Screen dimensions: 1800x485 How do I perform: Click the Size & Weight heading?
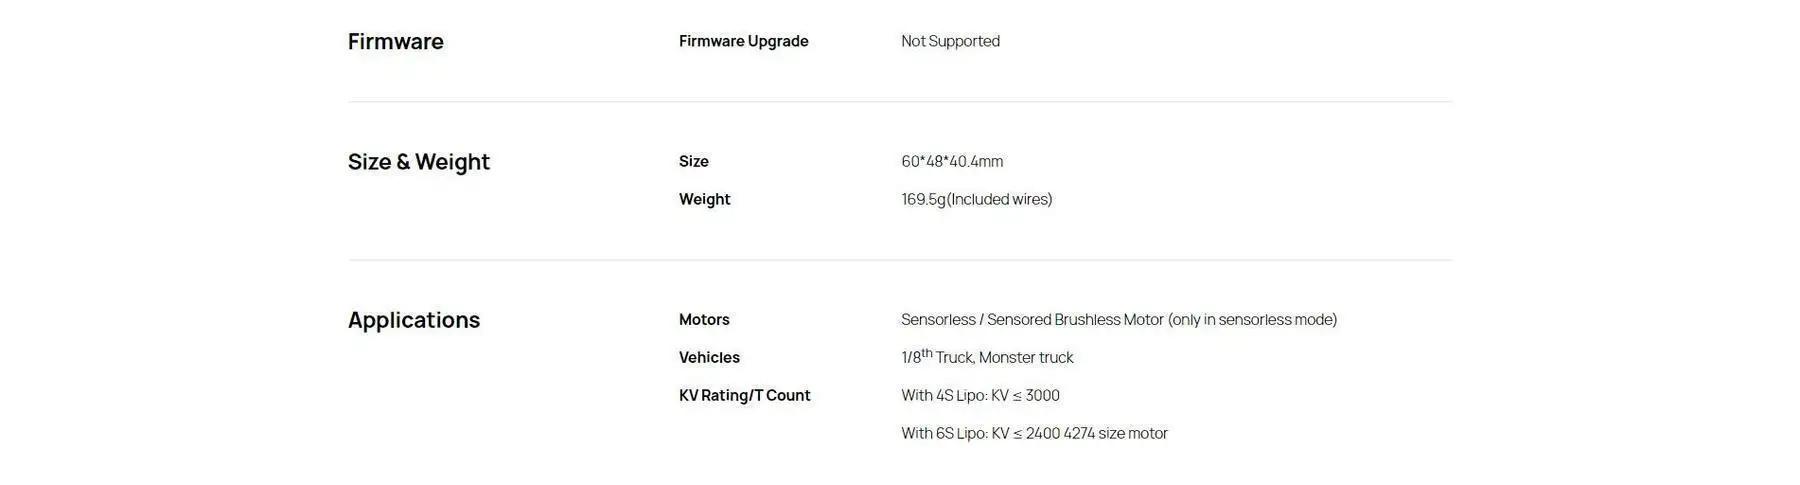tap(418, 162)
